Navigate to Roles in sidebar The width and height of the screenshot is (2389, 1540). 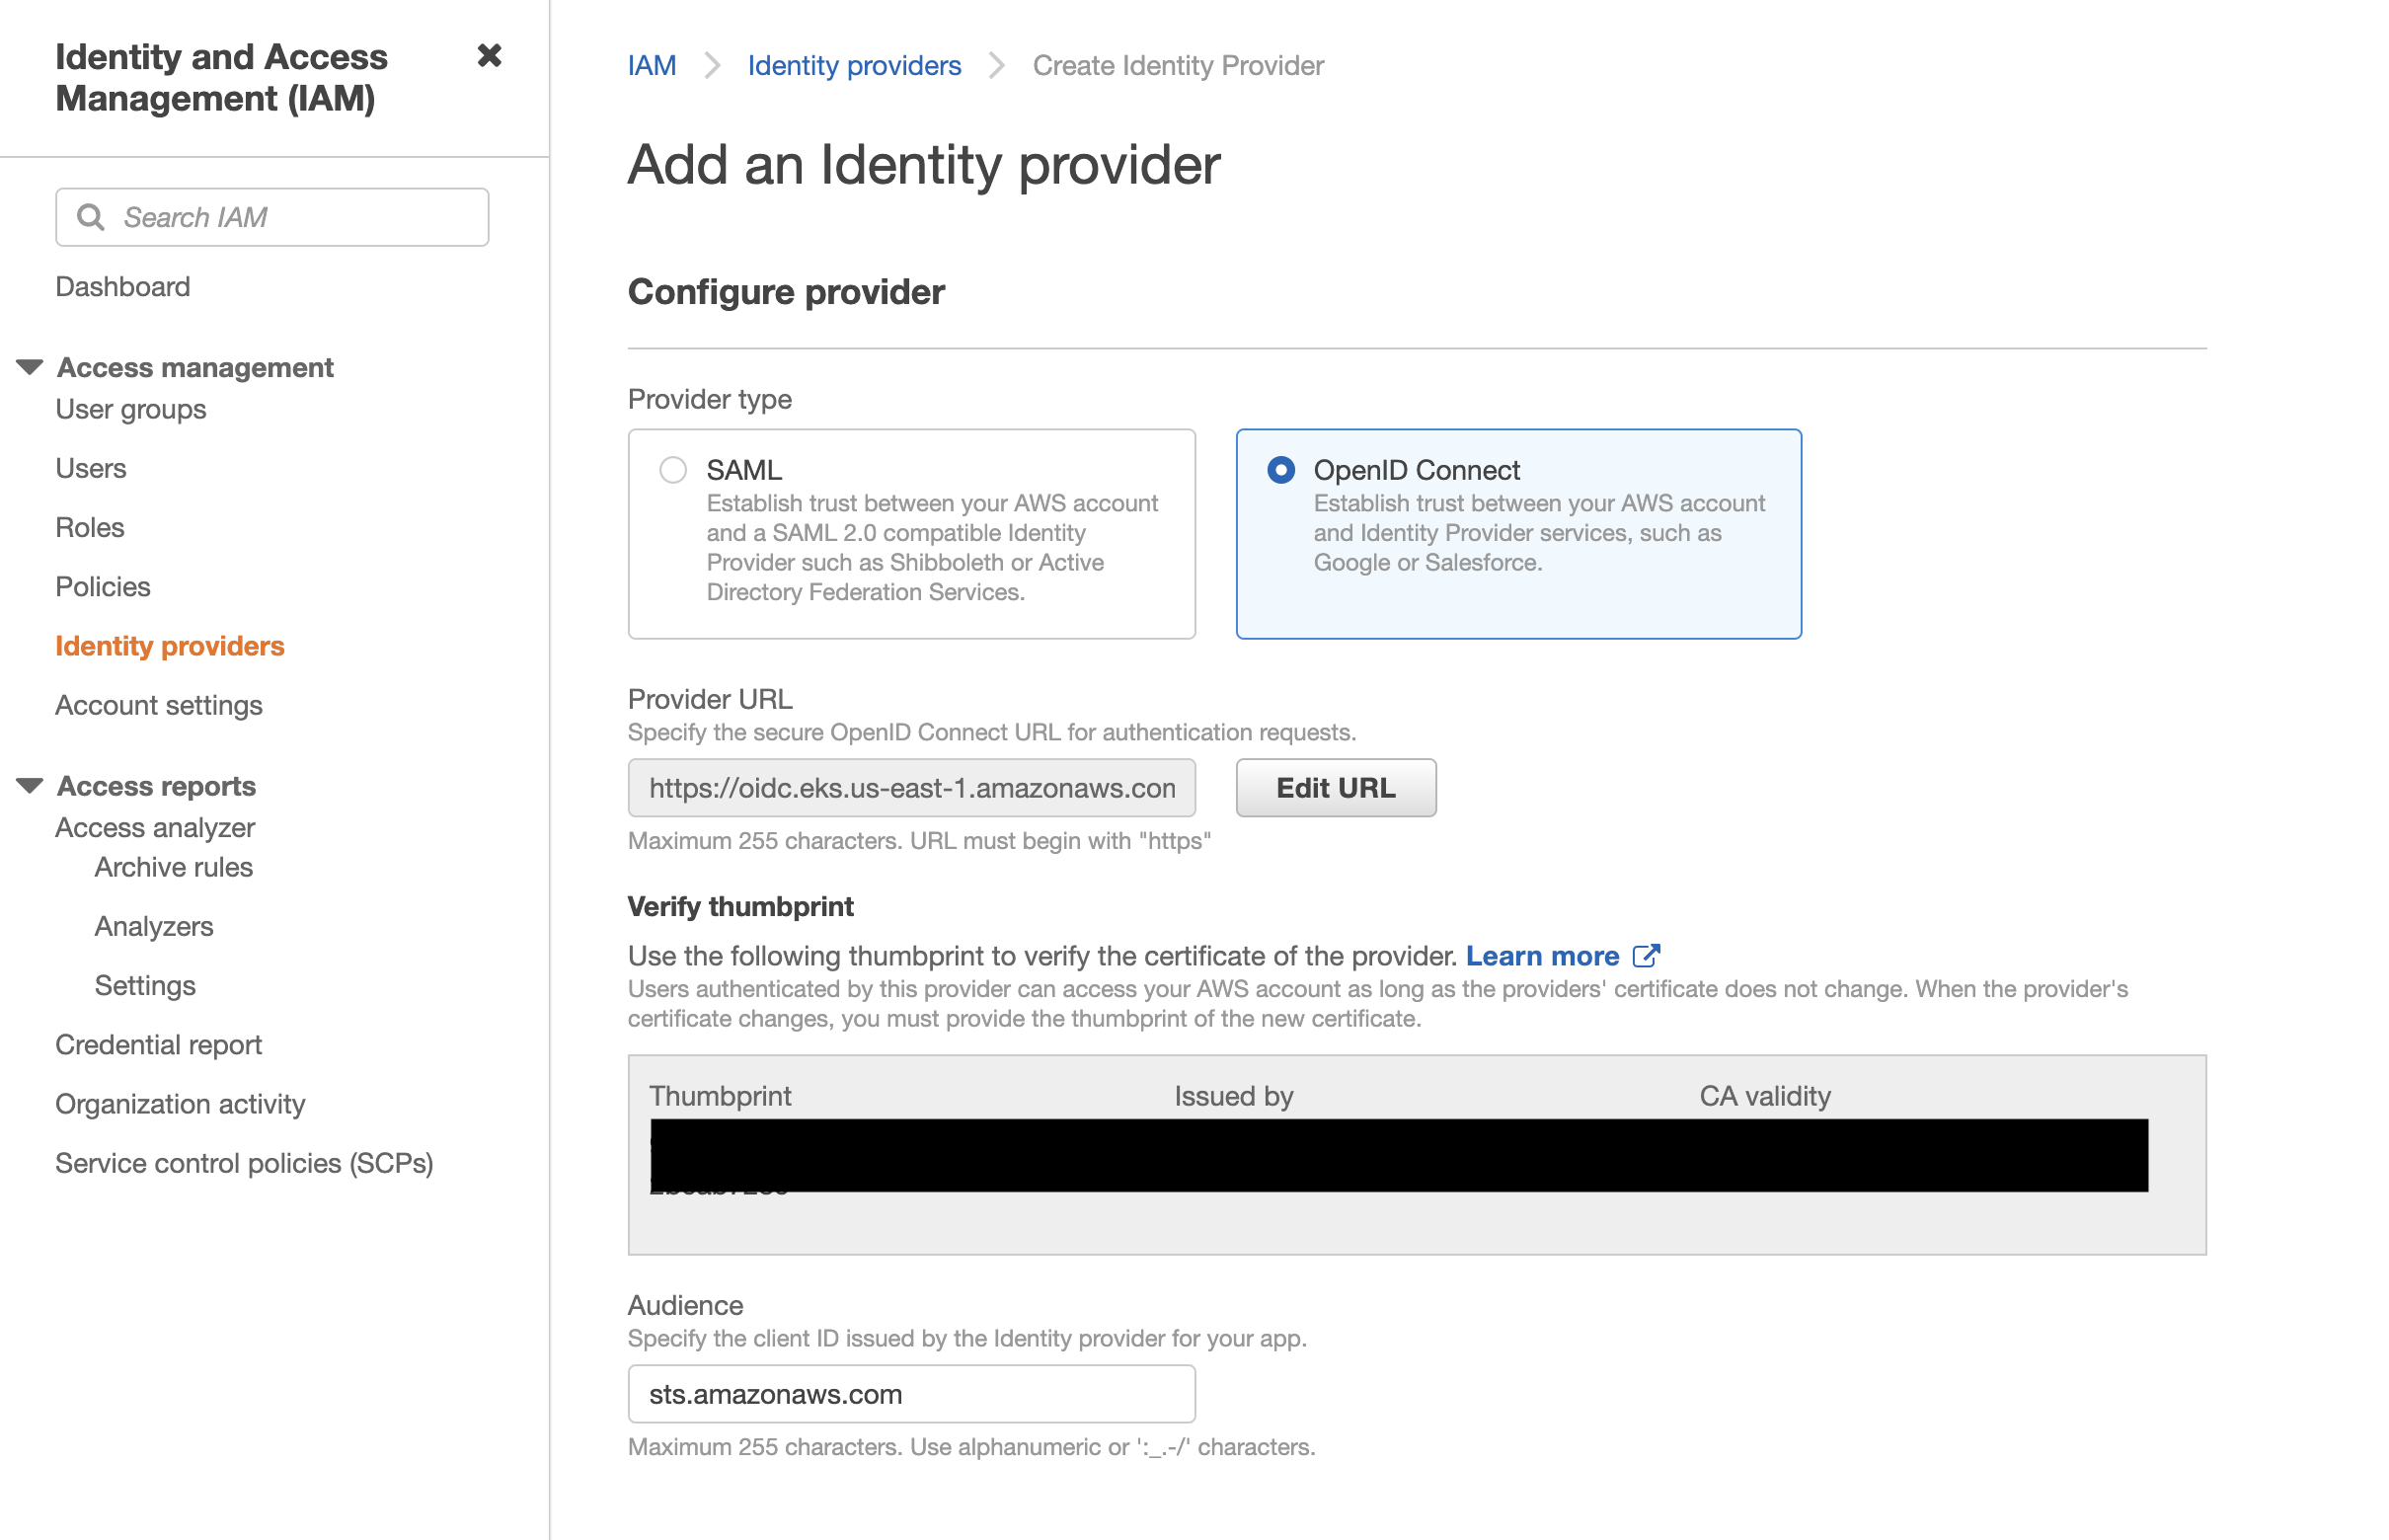89,527
